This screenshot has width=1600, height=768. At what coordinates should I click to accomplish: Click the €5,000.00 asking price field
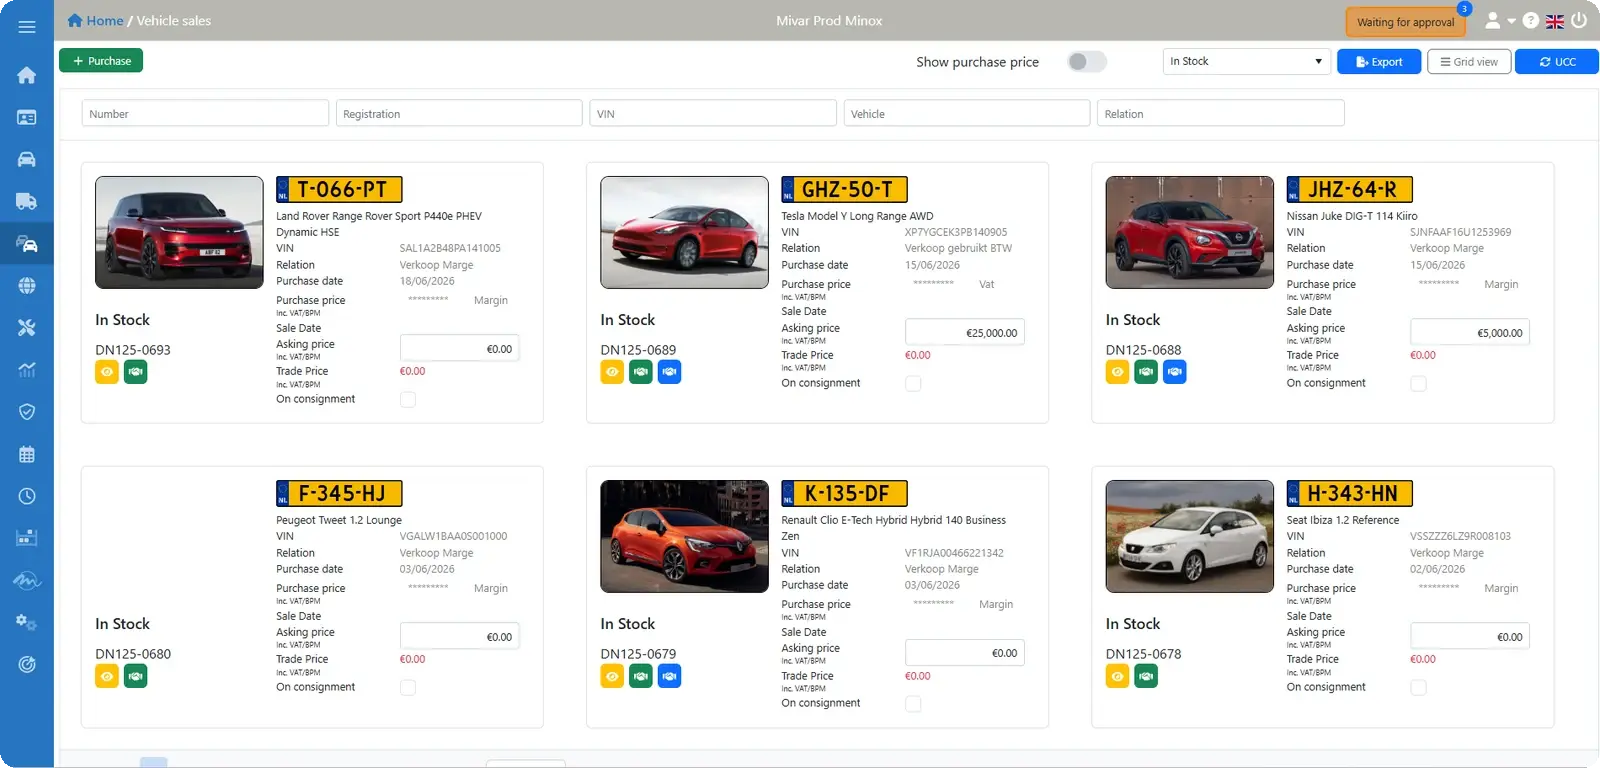[1470, 332]
